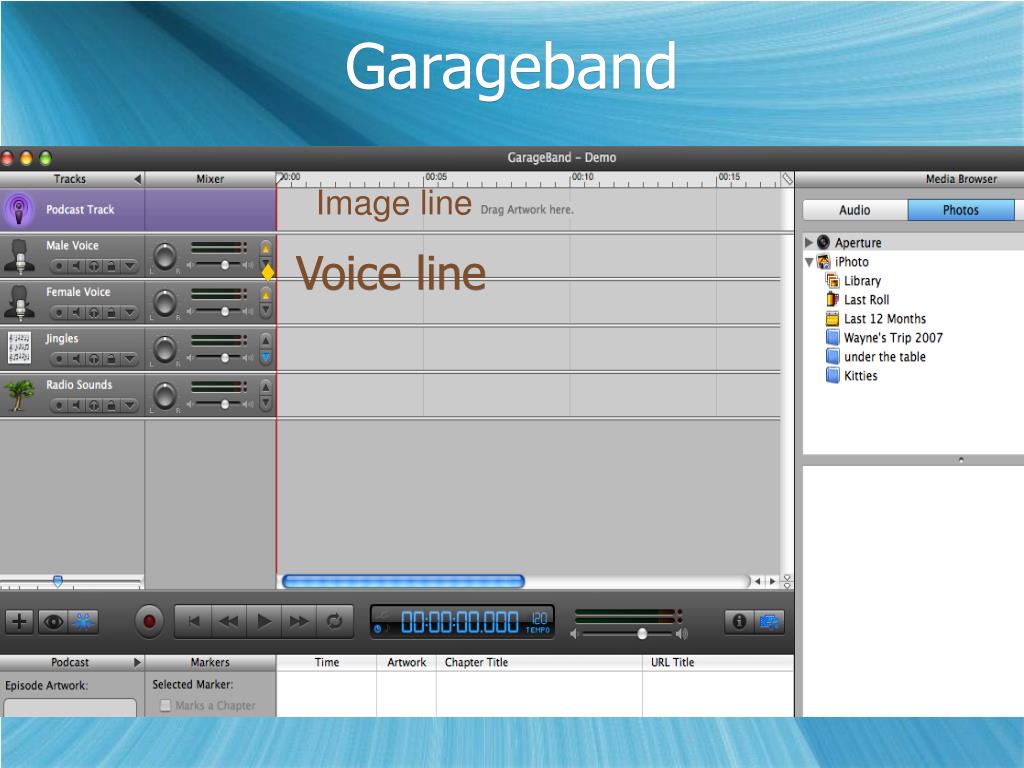Select Last 12 Months album
Viewport: 1024px width, 768px height.
[876, 319]
